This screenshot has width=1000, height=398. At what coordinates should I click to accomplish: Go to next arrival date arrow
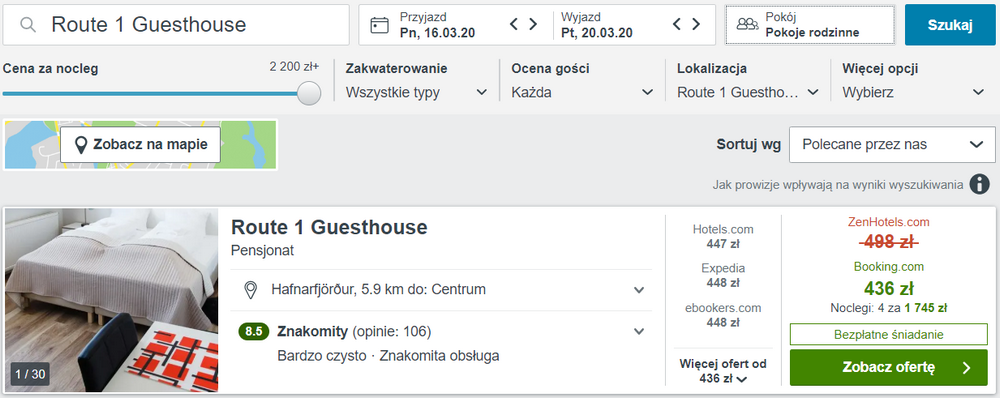coord(533,24)
